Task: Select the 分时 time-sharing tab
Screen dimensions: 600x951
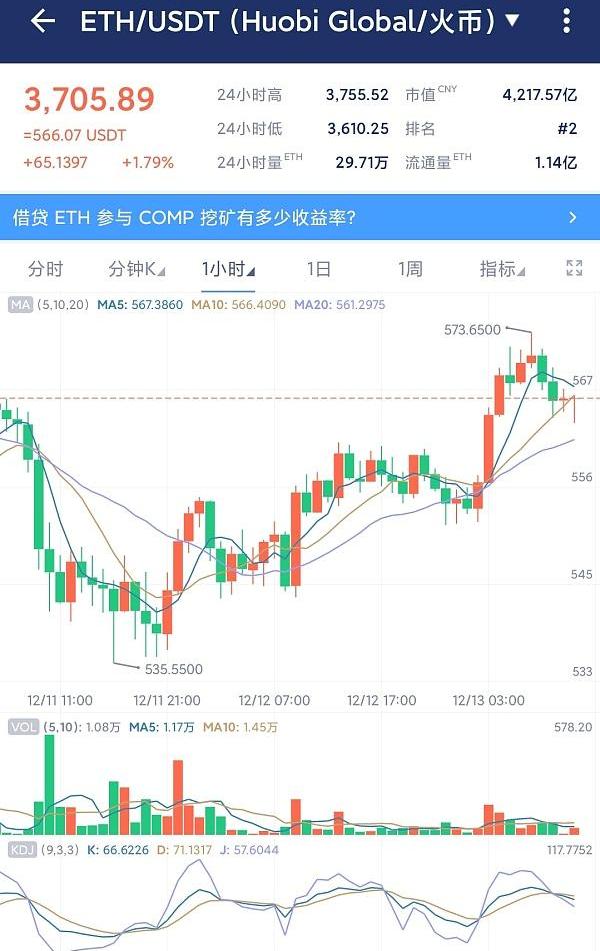Action: (45, 268)
